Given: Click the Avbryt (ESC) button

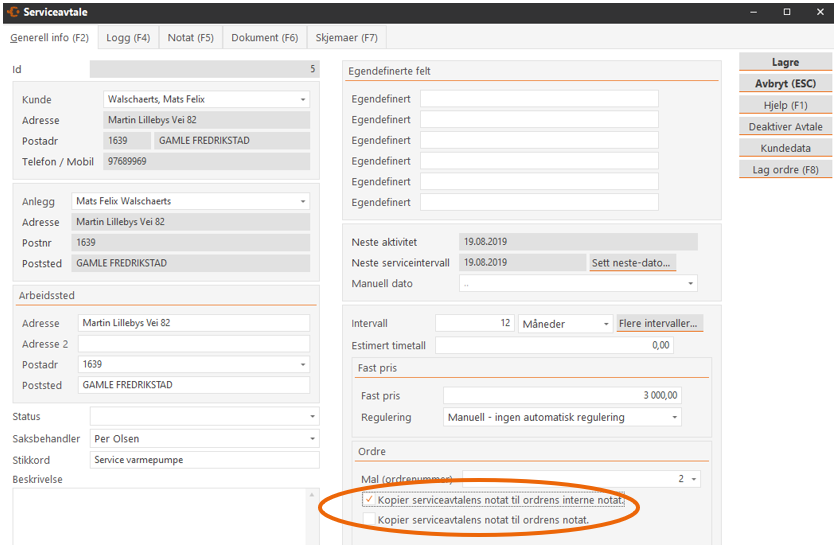Looking at the screenshot, I should coord(785,83).
